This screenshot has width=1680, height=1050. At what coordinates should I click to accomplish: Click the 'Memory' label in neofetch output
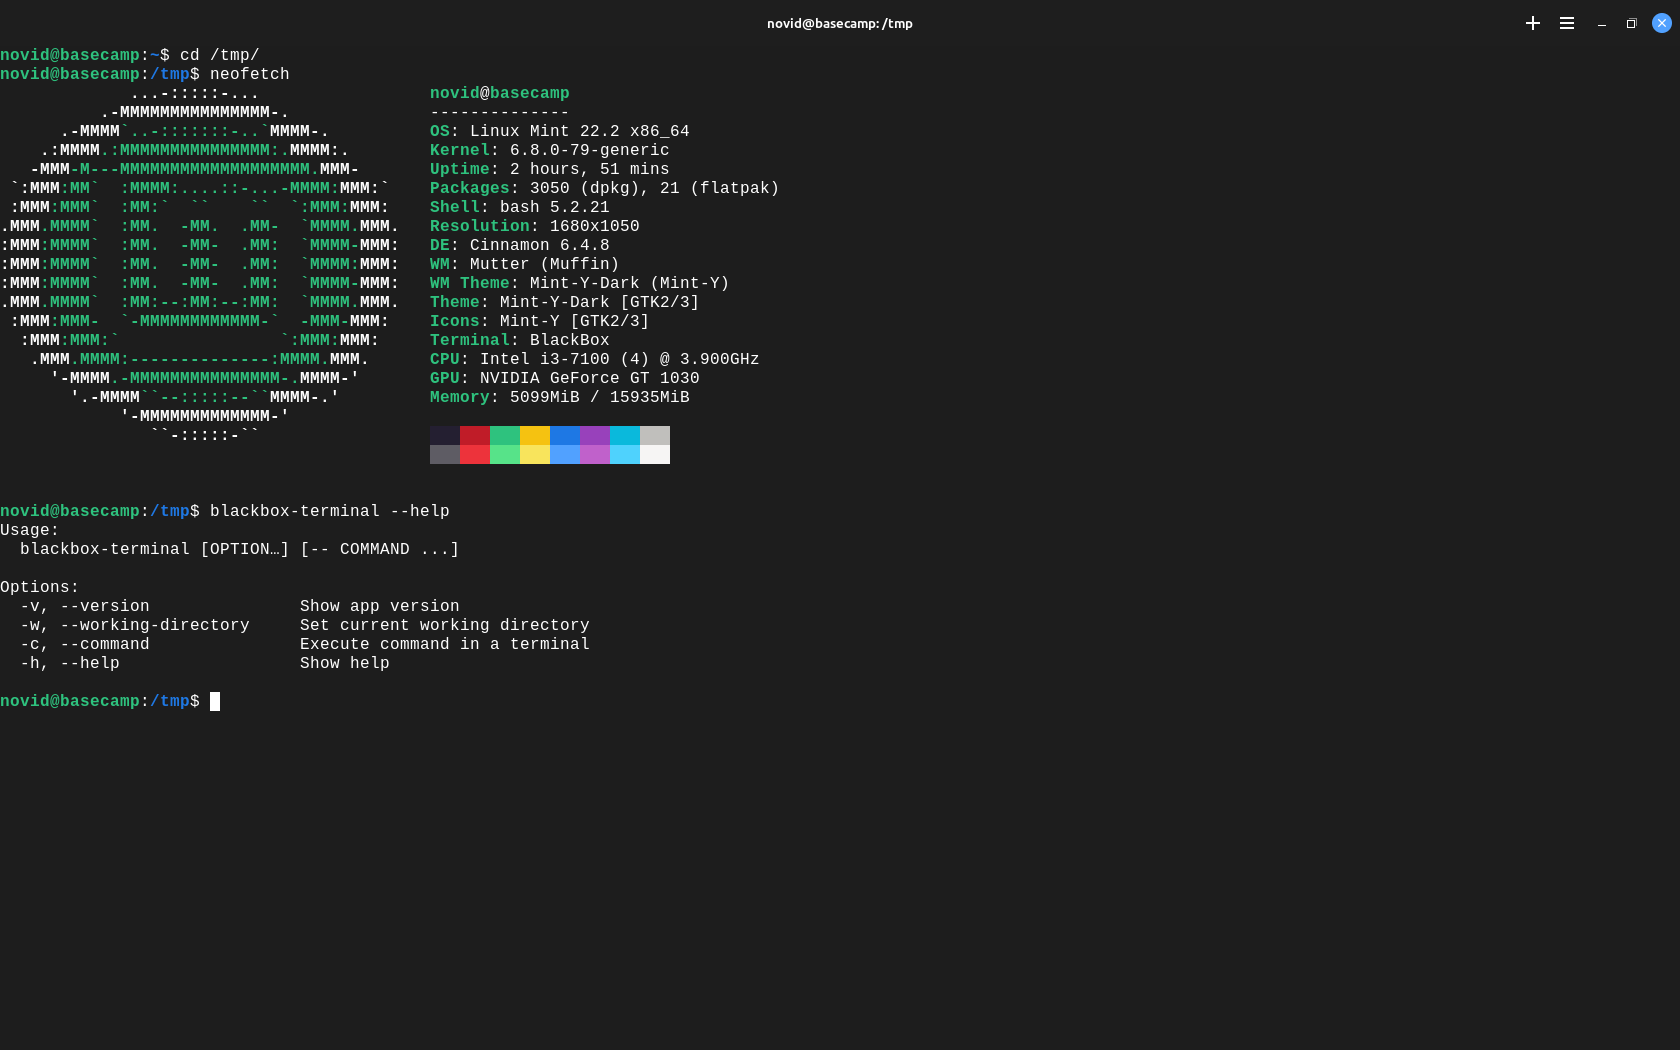pos(459,397)
